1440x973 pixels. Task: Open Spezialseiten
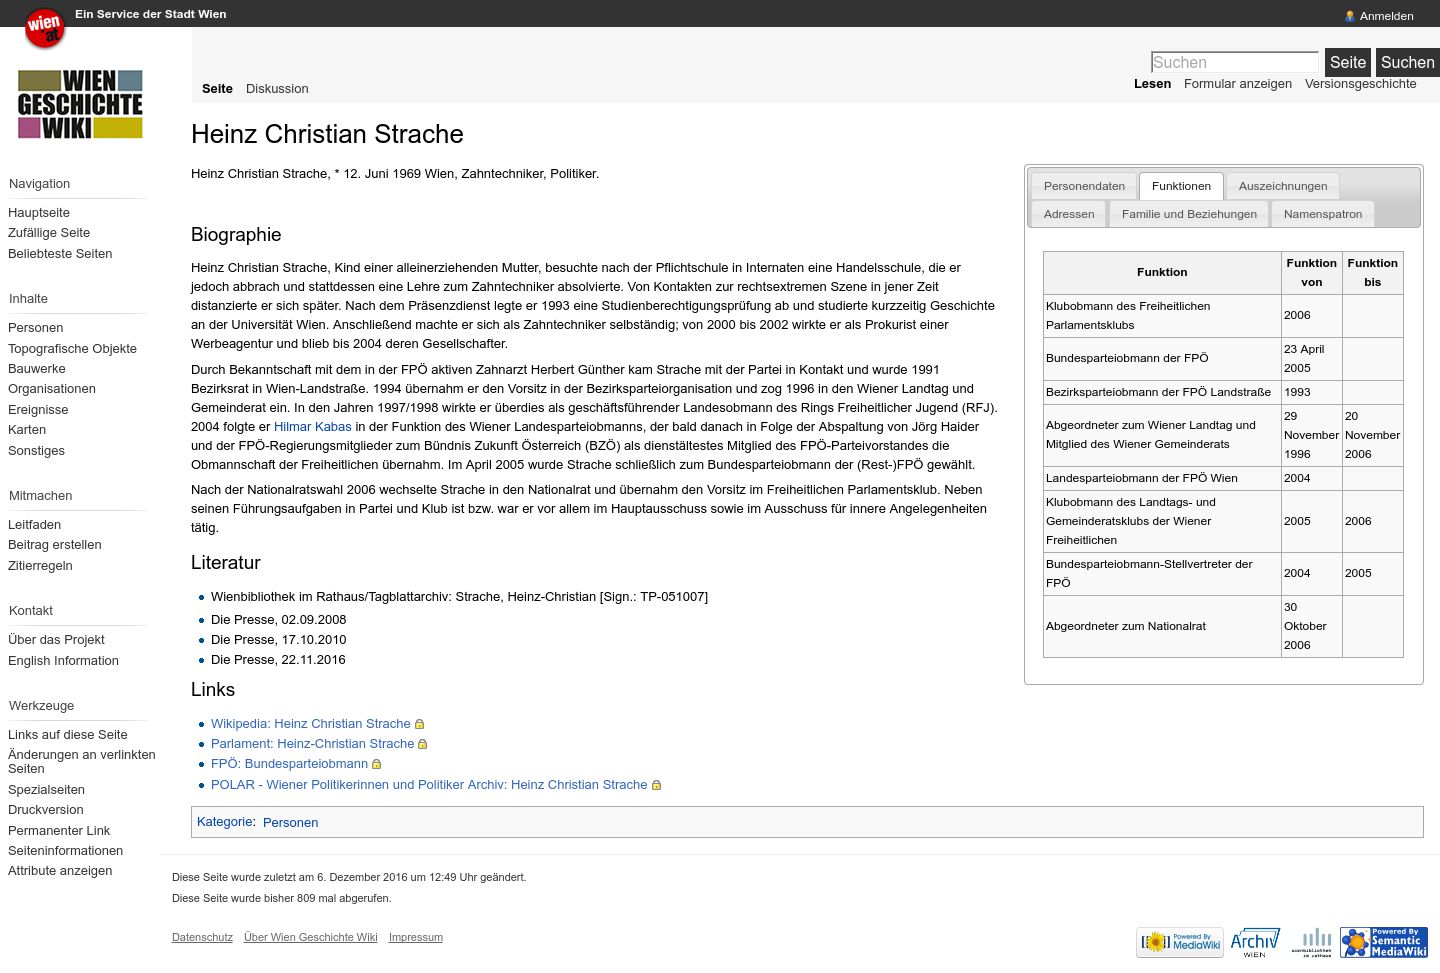tap(46, 790)
